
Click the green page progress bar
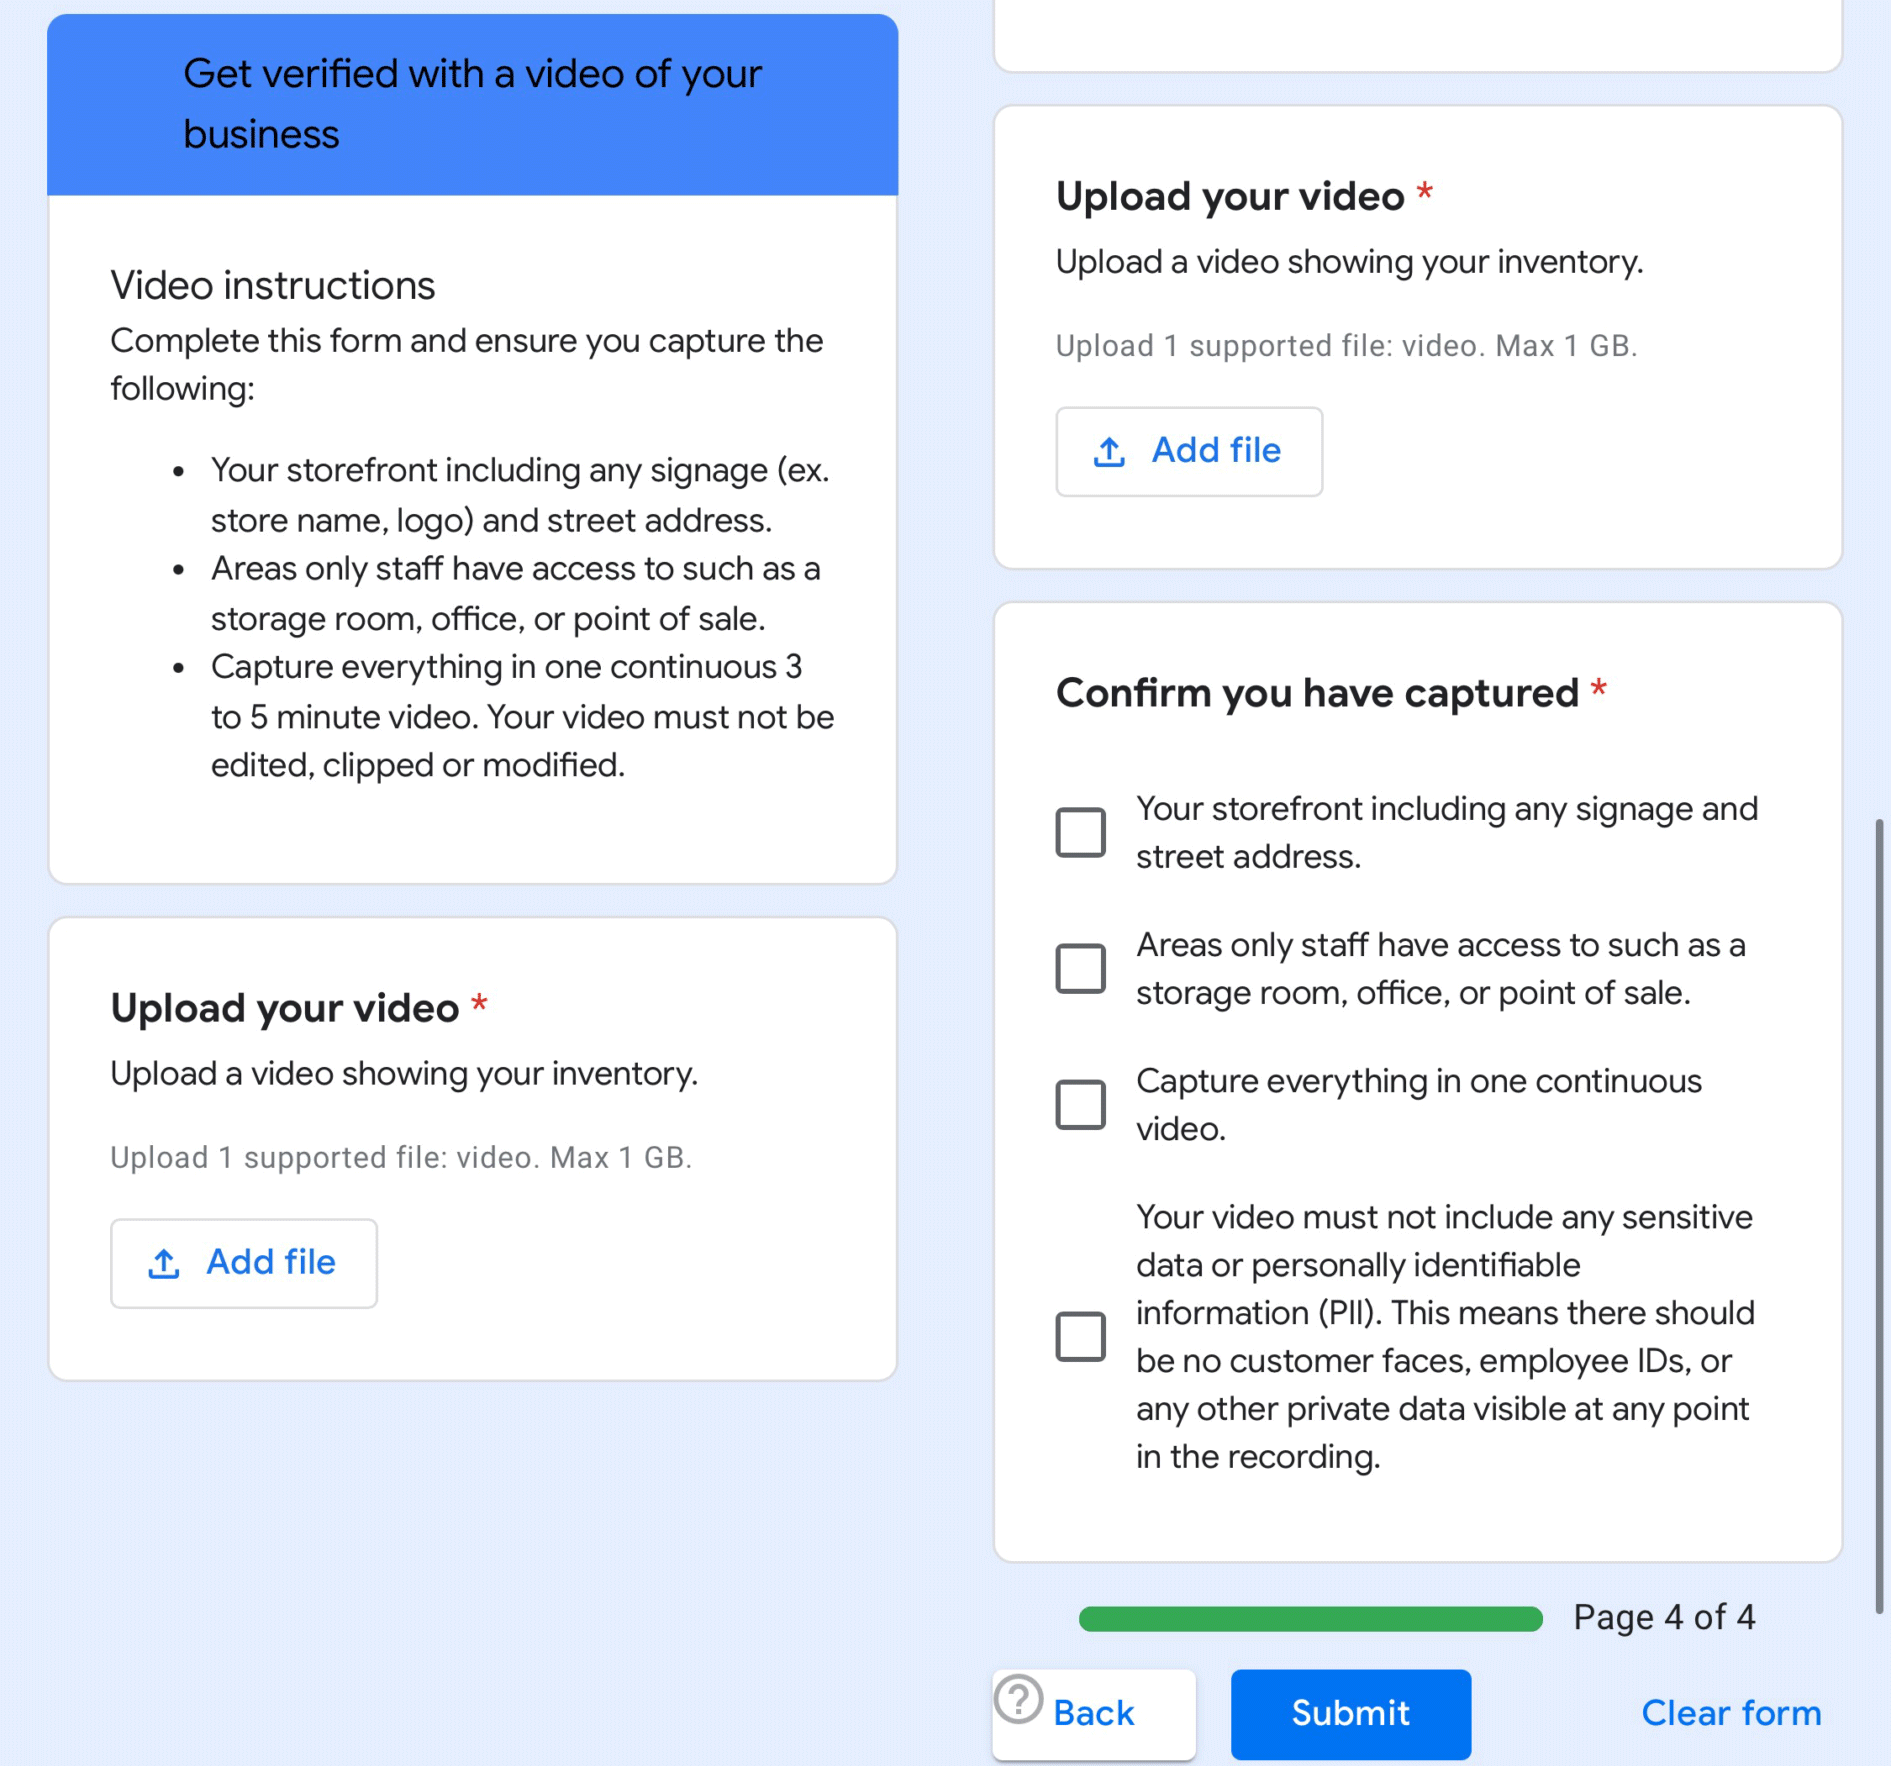point(1310,1618)
